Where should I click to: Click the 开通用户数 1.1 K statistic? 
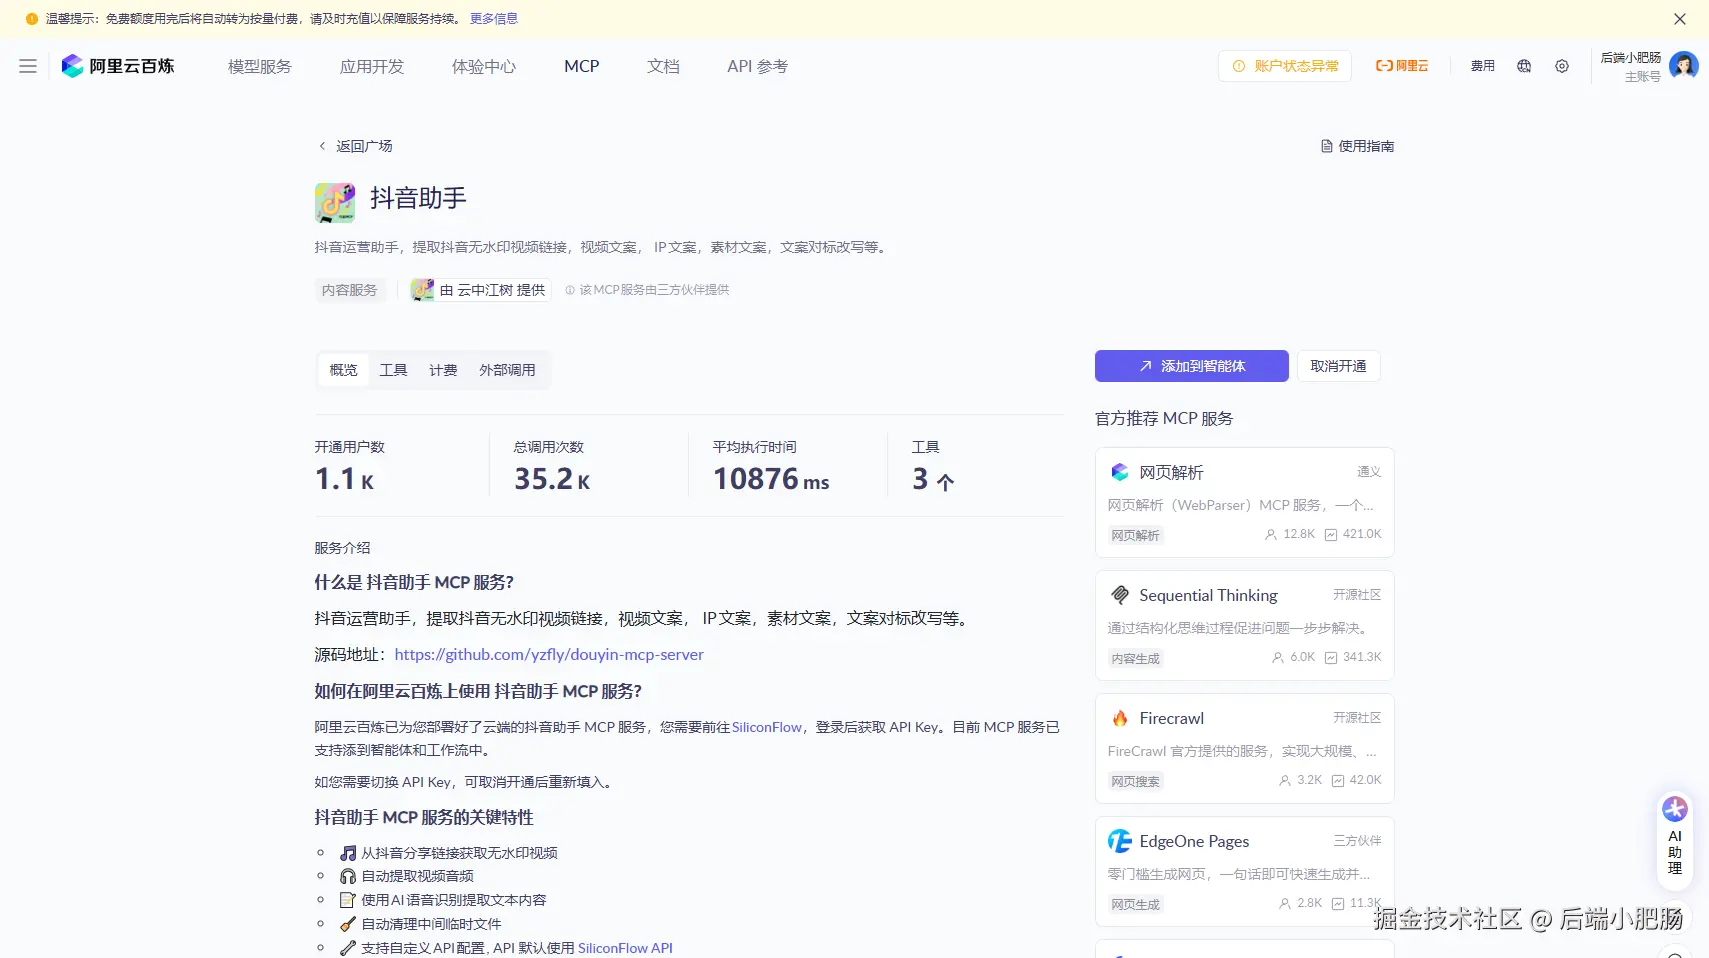click(350, 466)
